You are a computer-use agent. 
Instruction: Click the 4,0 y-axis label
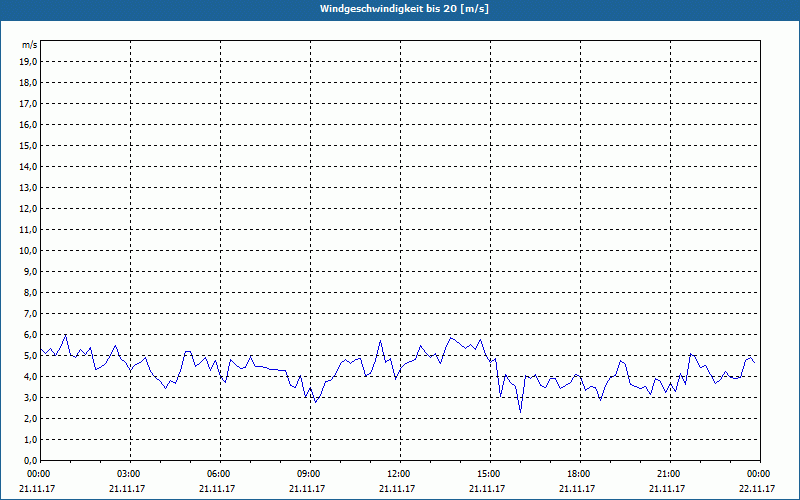pyautogui.click(x=30, y=377)
